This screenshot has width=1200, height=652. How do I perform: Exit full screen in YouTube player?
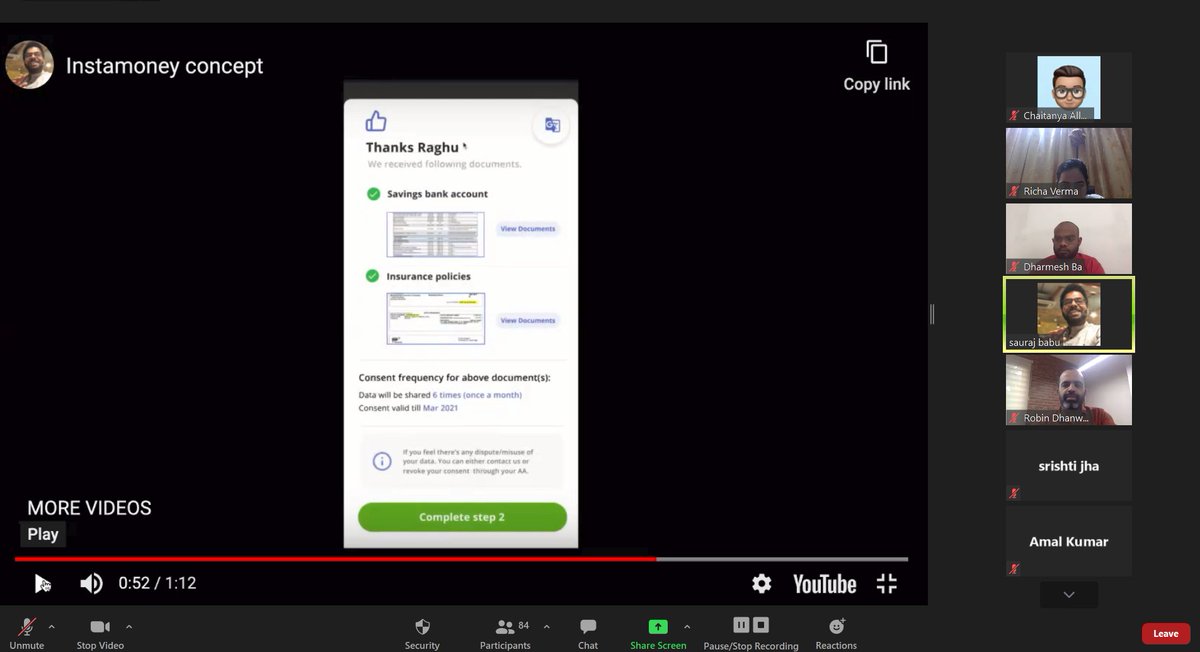(x=887, y=583)
